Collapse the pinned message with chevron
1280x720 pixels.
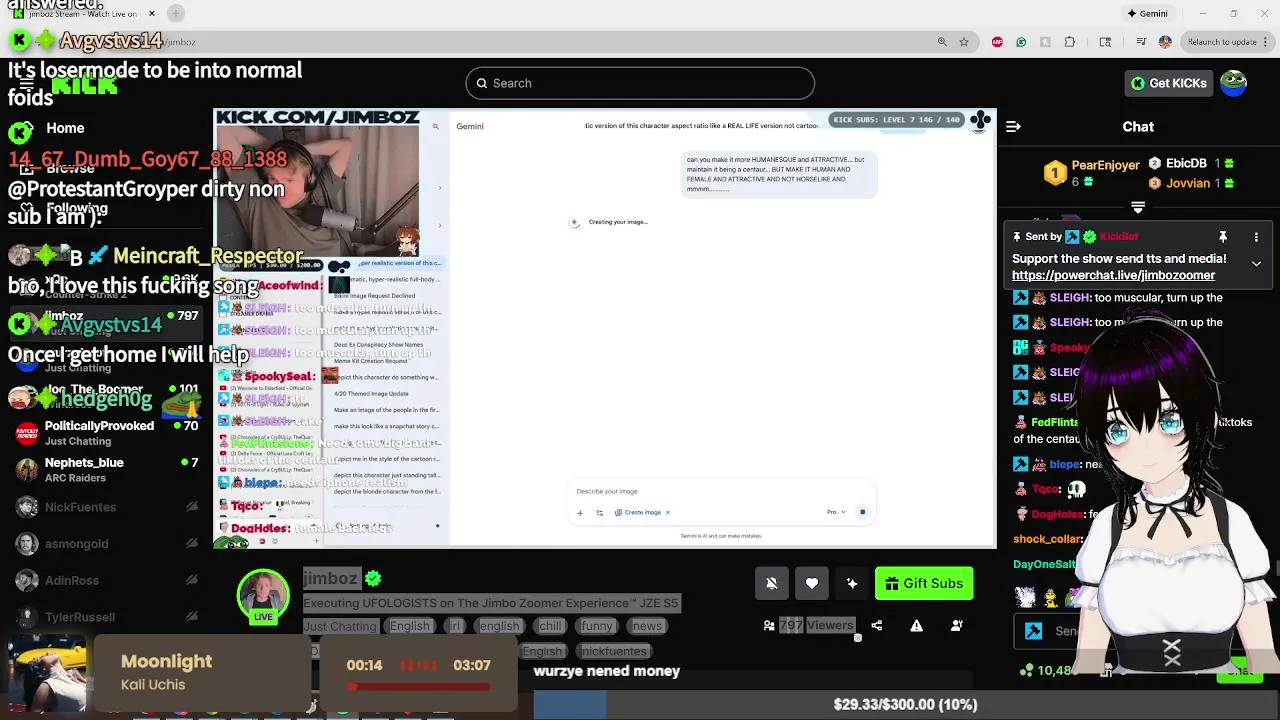pyautogui.click(x=1256, y=263)
